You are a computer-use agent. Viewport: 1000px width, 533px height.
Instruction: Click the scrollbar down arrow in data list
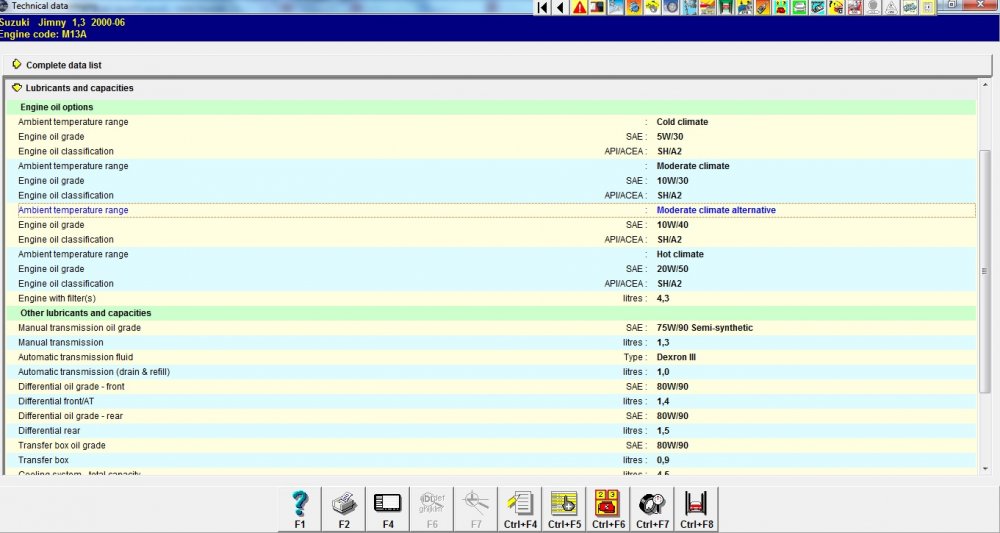click(985, 469)
